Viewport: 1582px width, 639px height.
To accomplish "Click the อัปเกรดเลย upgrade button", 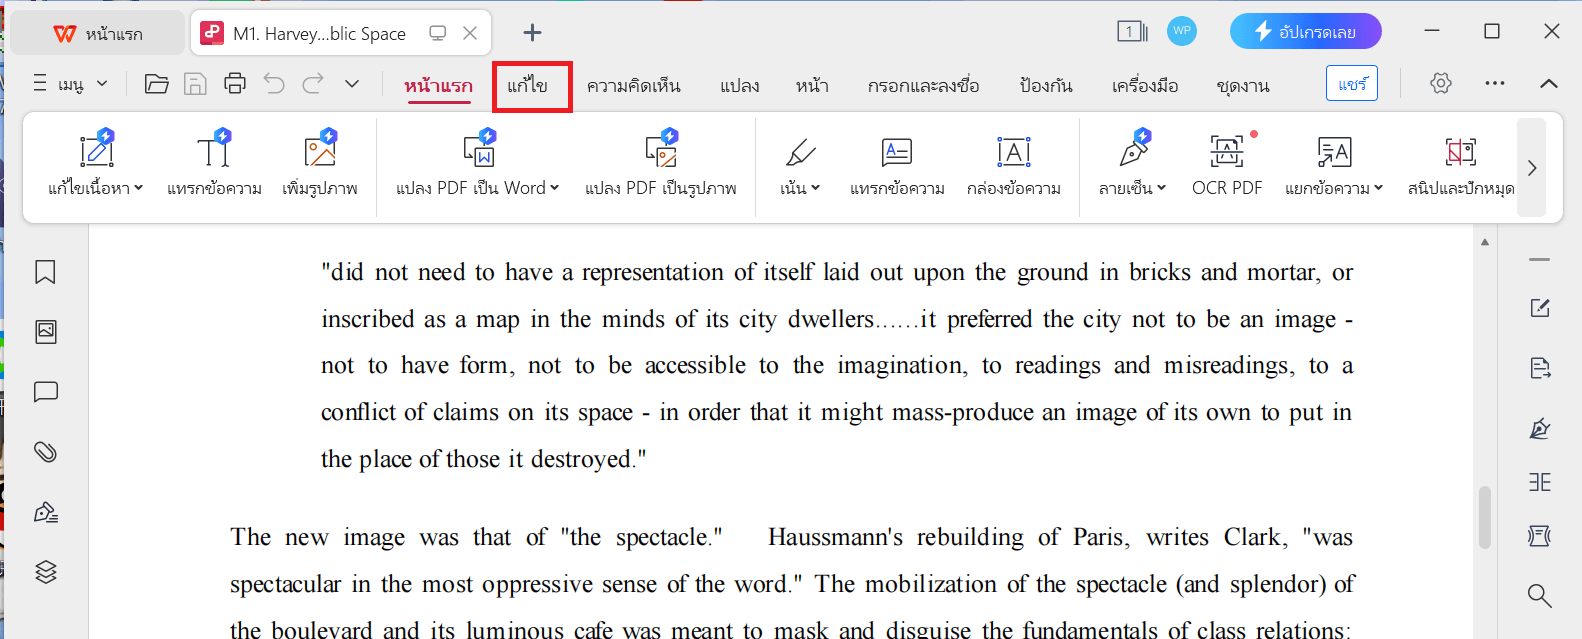I will coord(1305,32).
